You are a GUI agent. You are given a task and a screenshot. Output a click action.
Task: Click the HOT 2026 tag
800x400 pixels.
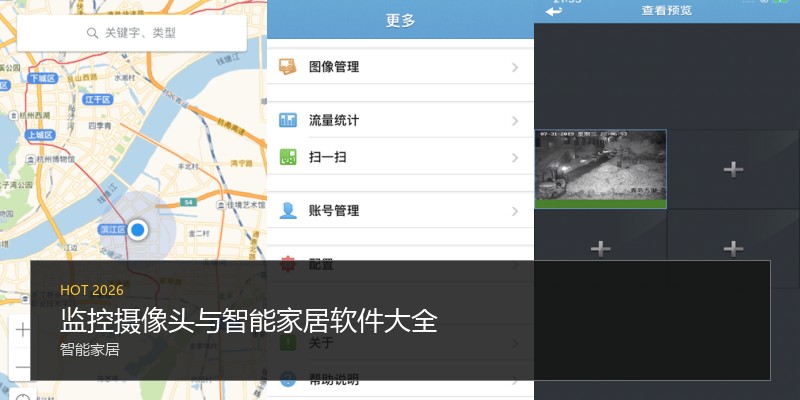click(92, 290)
